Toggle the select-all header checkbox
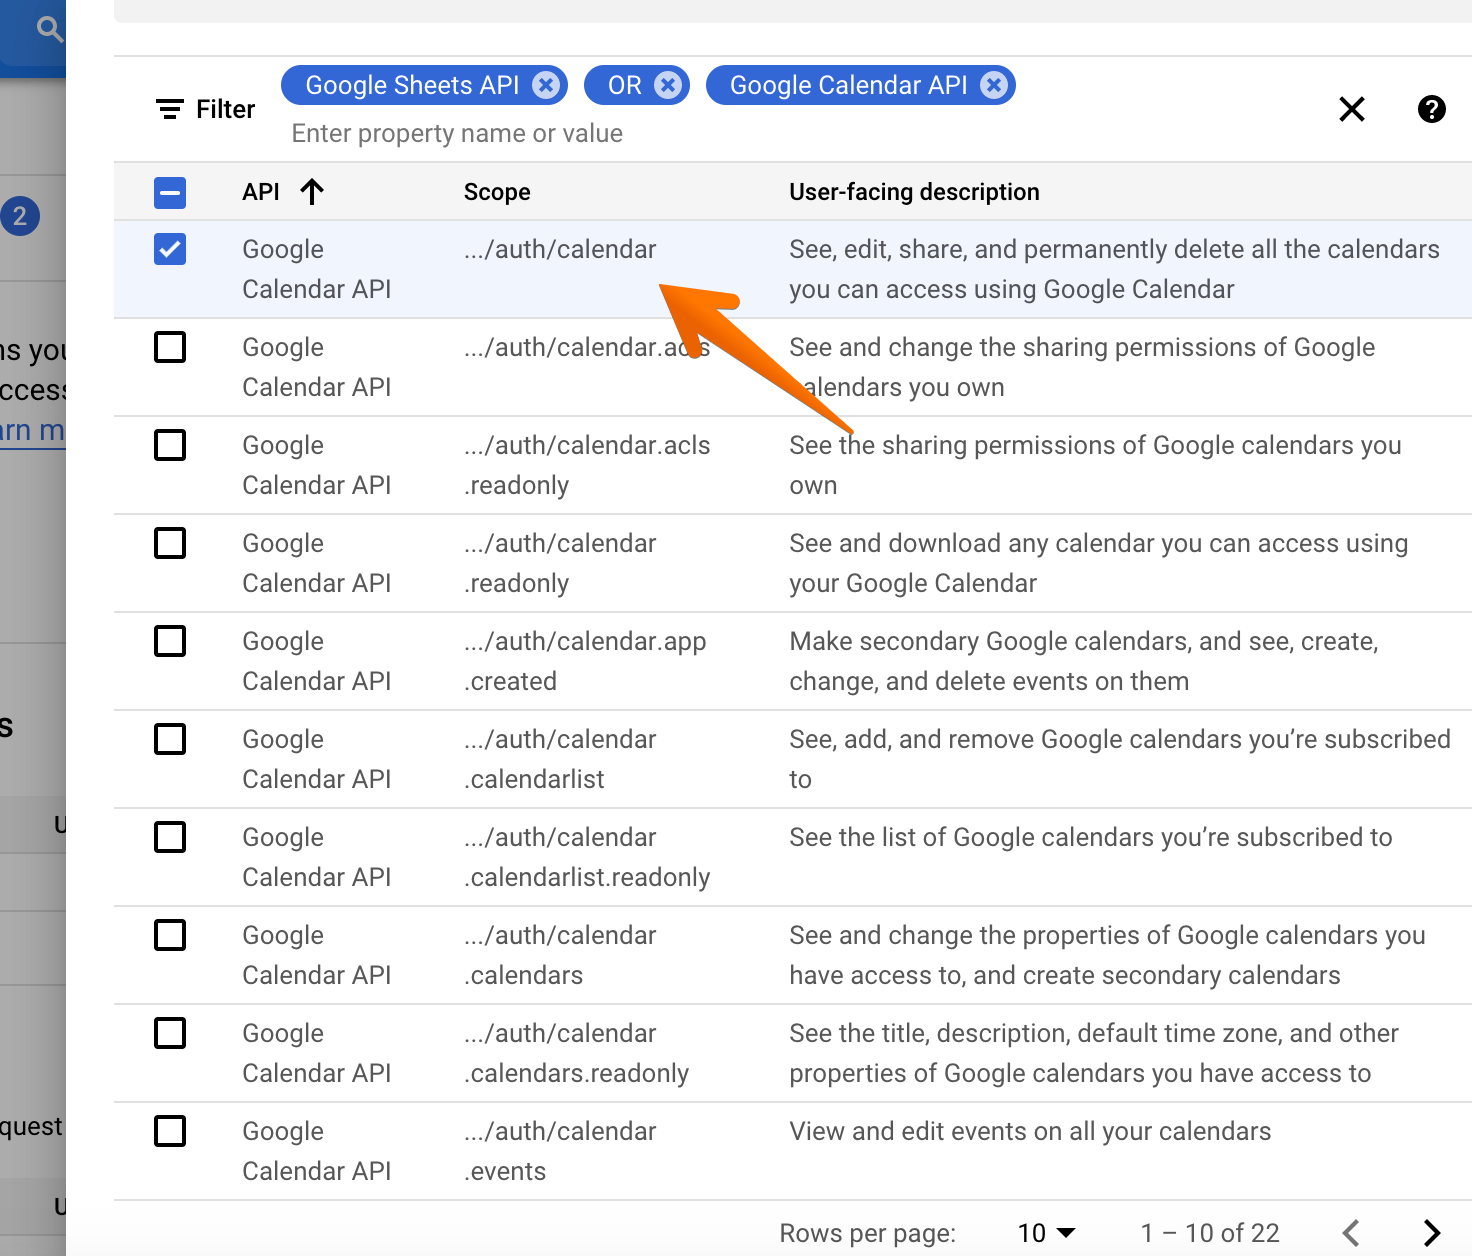 [170, 192]
